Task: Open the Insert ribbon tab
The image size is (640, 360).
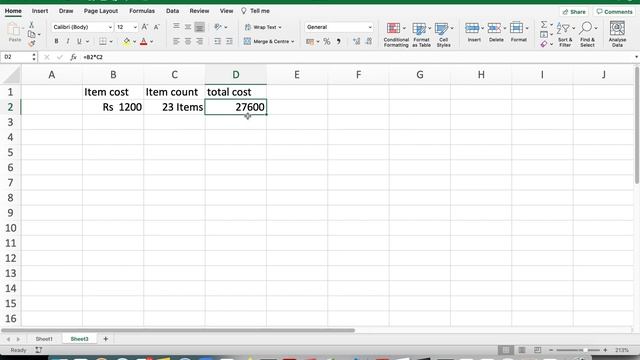Action: coord(40,11)
